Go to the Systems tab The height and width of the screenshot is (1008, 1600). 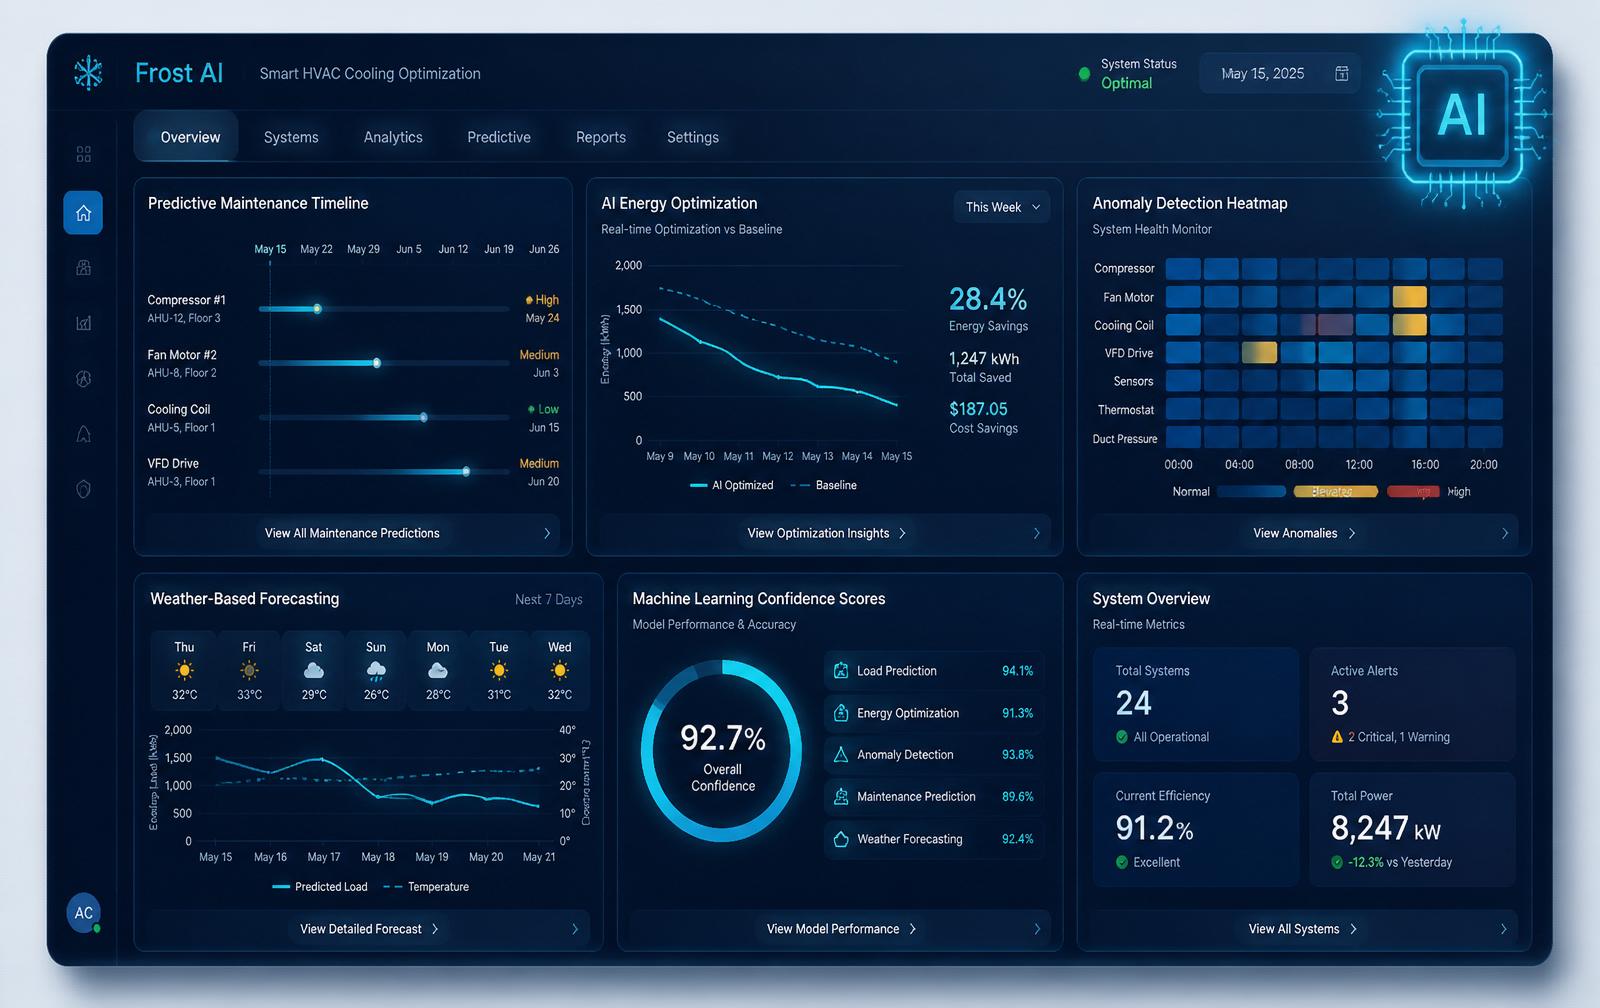(x=291, y=137)
